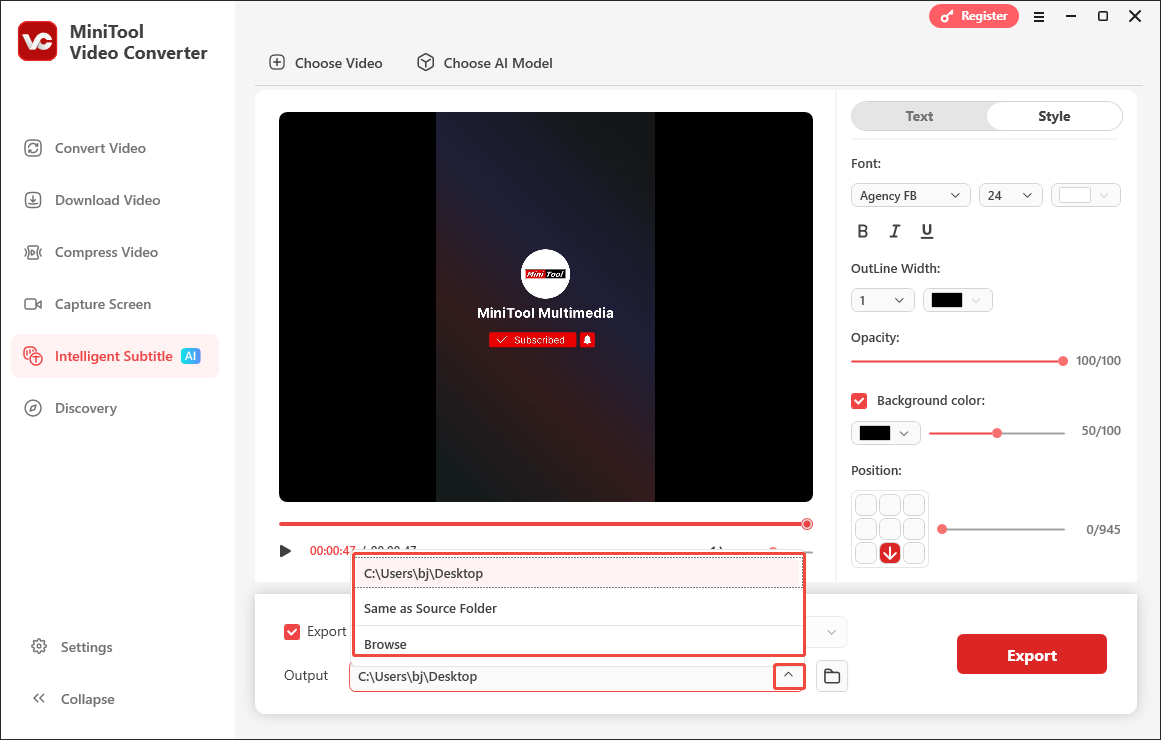Click the red Export button
This screenshot has height=740, width=1161.
tap(1031, 654)
